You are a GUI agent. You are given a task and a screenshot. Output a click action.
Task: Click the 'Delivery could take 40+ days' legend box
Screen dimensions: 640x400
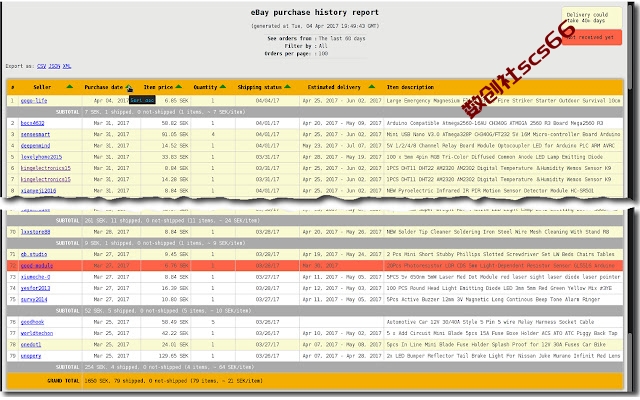tap(591, 18)
